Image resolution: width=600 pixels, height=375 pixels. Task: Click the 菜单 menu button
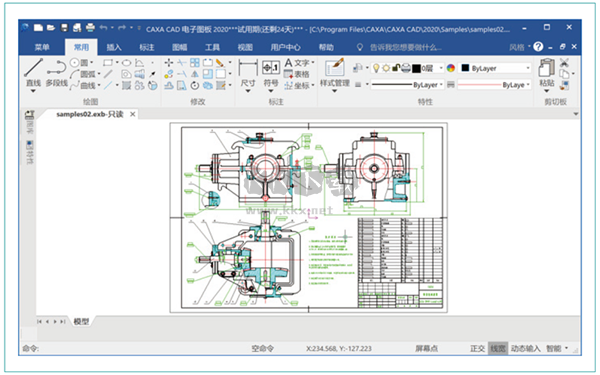pyautogui.click(x=42, y=47)
